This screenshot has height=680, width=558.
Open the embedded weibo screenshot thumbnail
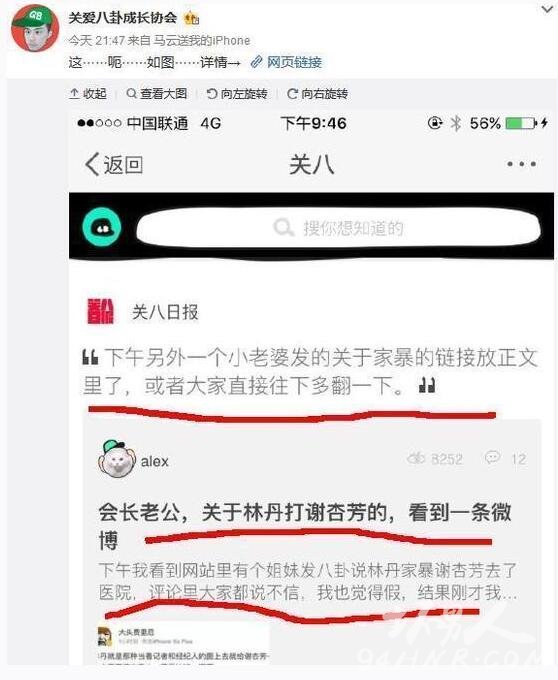click(183, 644)
